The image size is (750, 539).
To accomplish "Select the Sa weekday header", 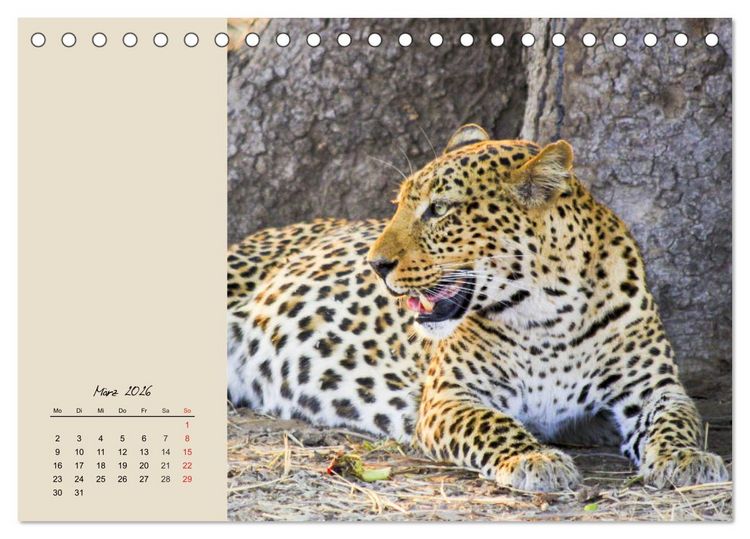I will point(165,411).
